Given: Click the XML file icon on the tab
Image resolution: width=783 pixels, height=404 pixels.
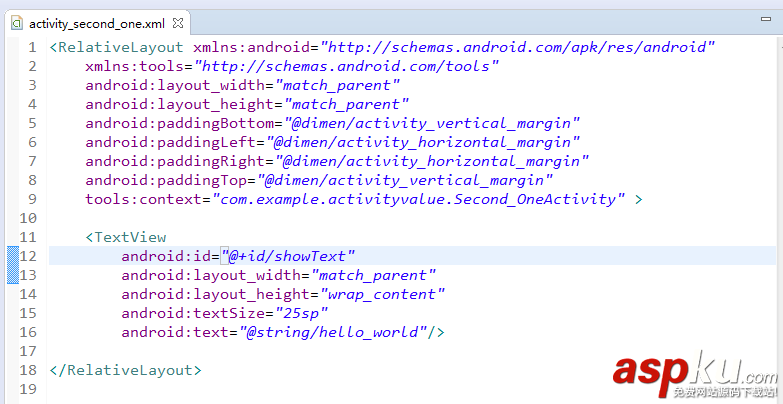Looking at the screenshot, I should click(x=17, y=23).
